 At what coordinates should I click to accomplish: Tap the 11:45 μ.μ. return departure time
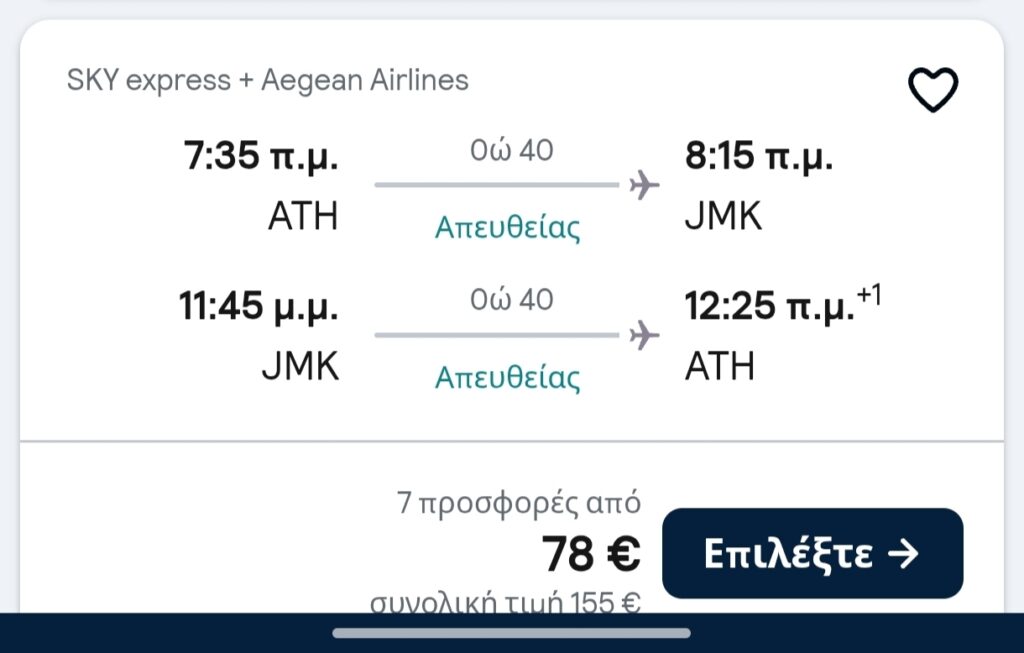[x=258, y=308]
